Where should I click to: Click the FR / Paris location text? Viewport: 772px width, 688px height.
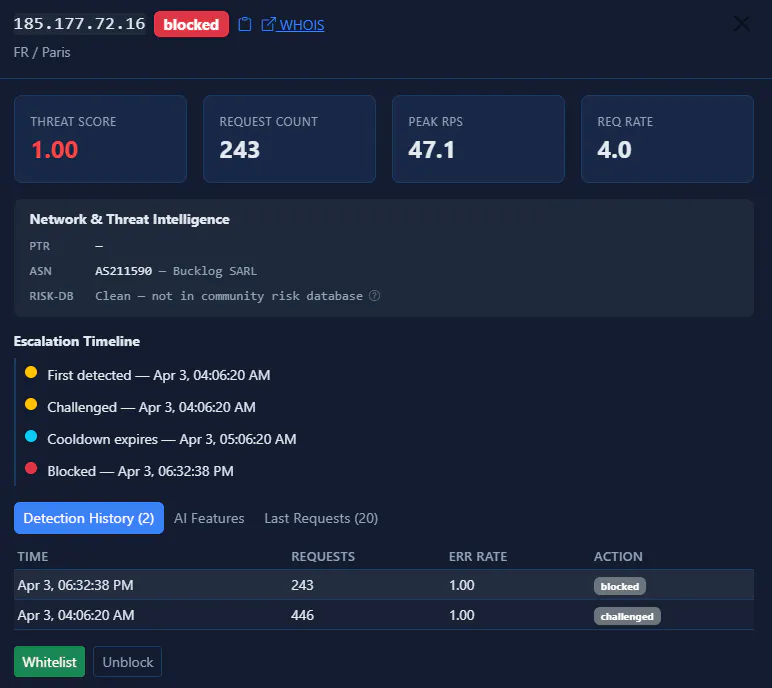[42, 52]
